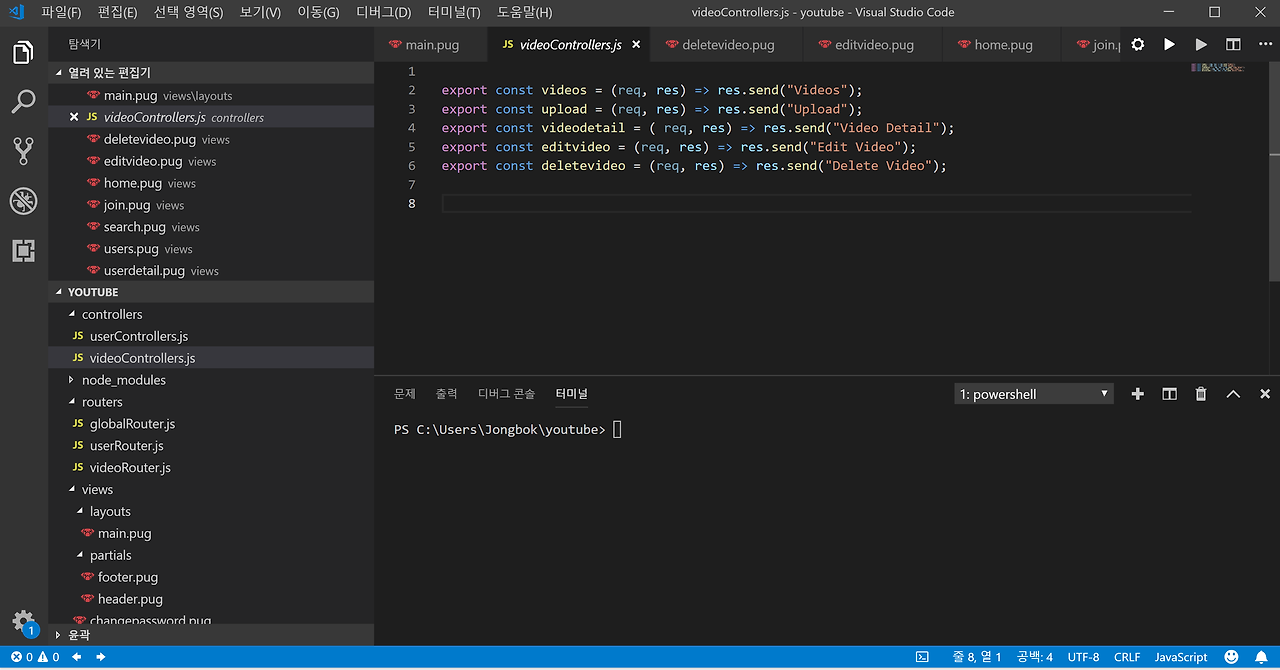This screenshot has height=670, width=1280.
Task: Open the Manage gear with update badge
Action: [23, 622]
